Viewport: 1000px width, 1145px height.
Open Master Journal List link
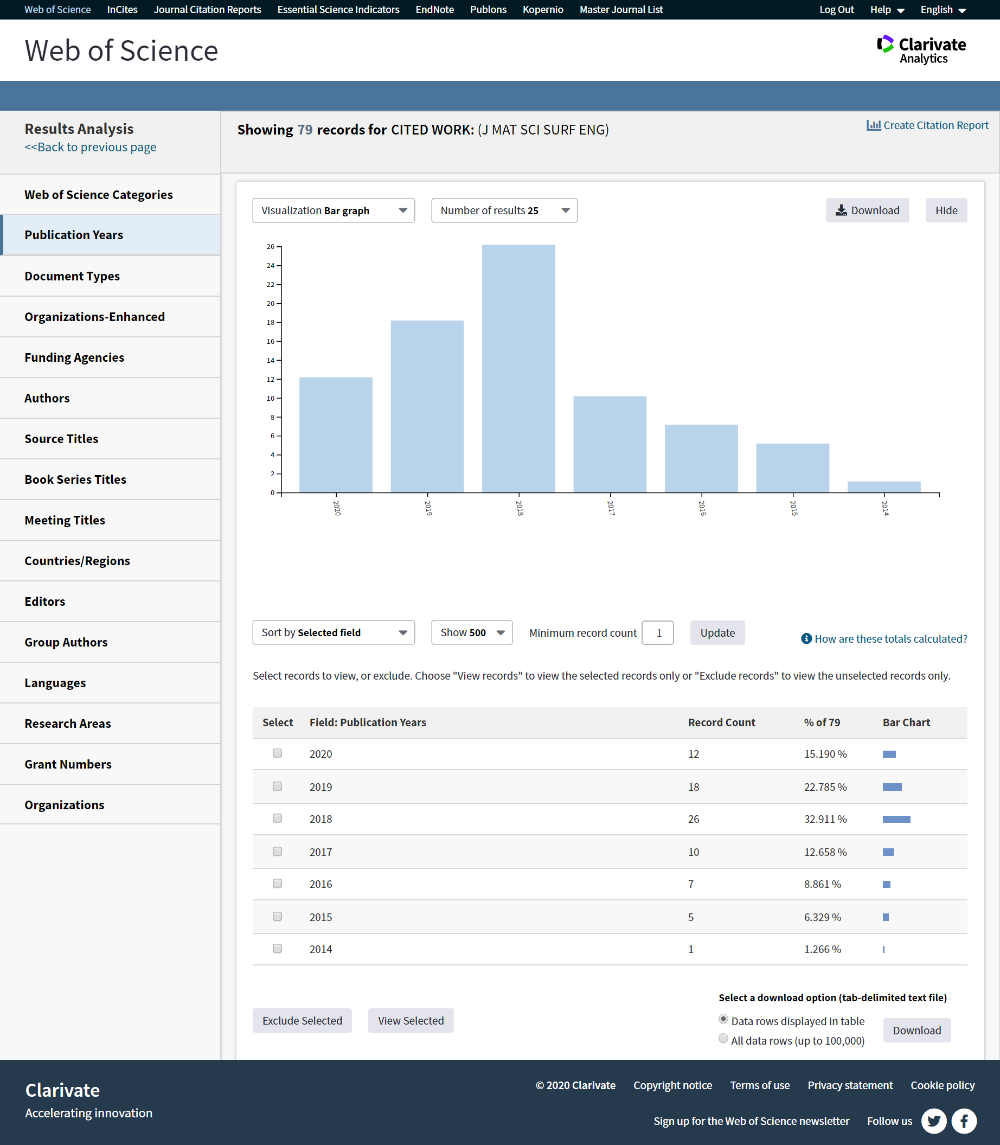tap(621, 9)
